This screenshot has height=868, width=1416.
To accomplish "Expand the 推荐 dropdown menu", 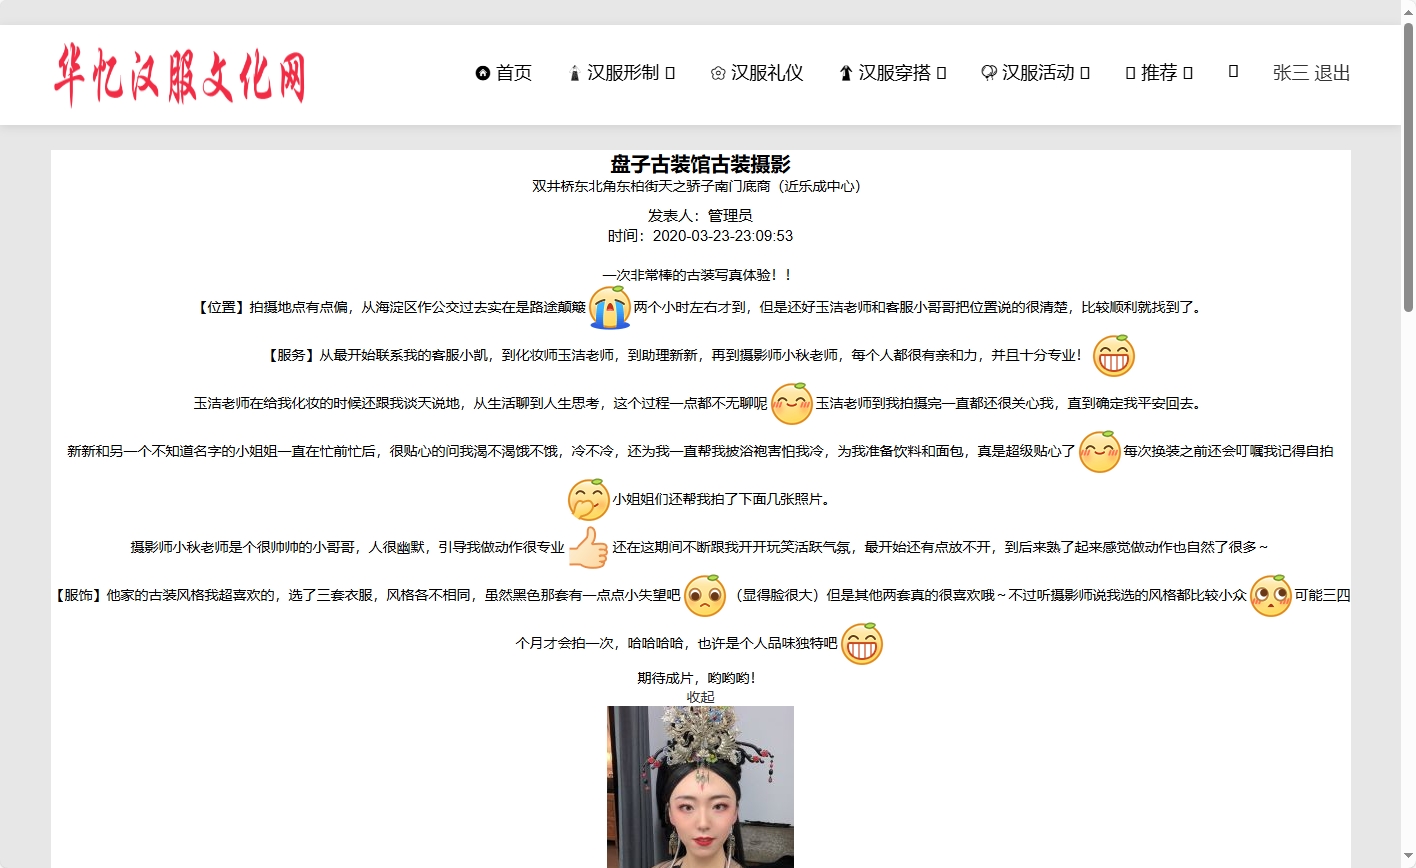I will coord(1160,72).
